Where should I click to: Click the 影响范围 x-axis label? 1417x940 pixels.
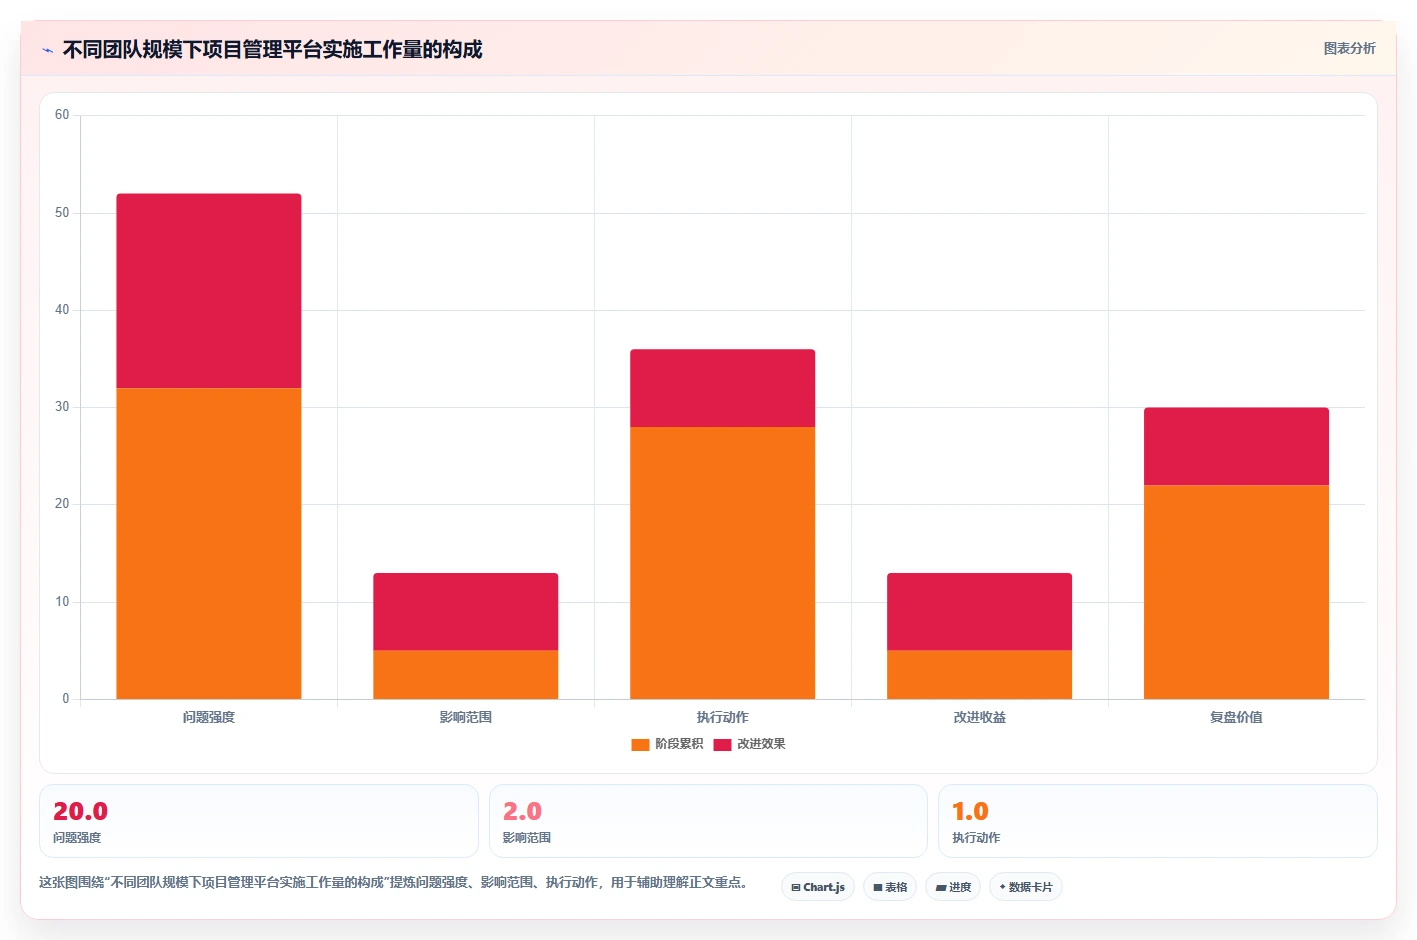pyautogui.click(x=466, y=717)
